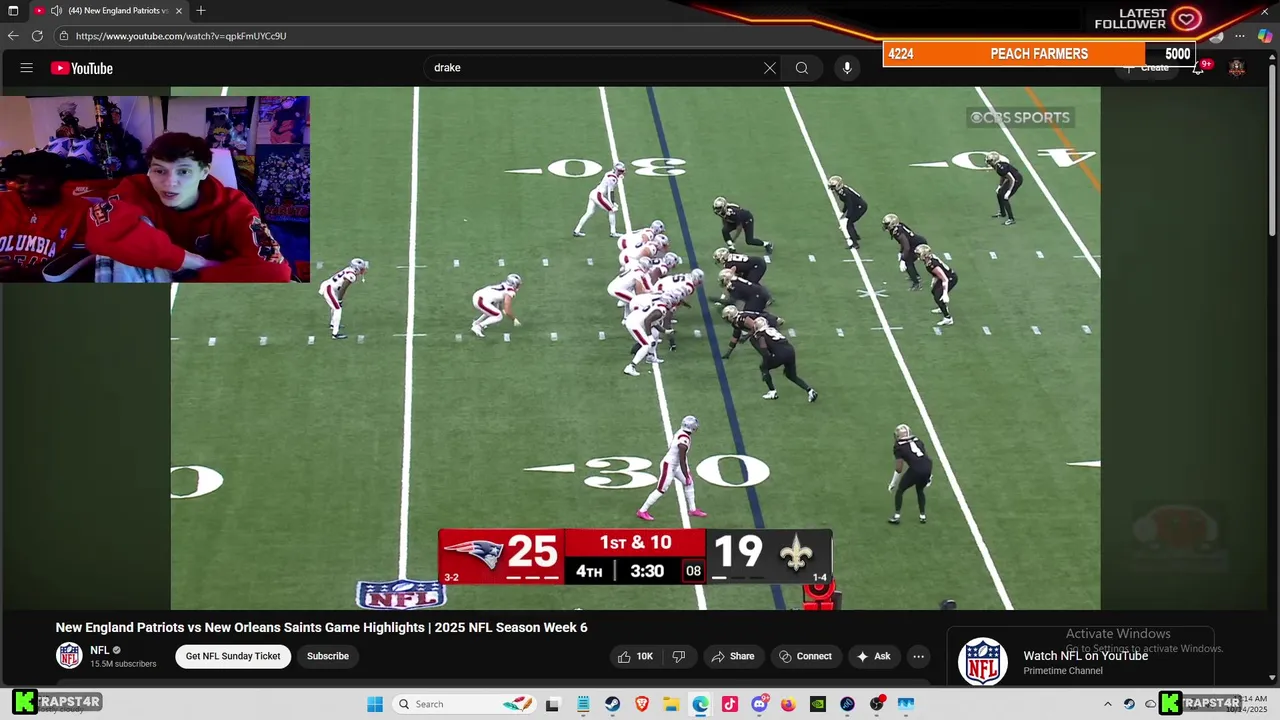Screen dimensions: 1280x720
Task: Open Discord from the taskbar
Action: tap(759, 704)
